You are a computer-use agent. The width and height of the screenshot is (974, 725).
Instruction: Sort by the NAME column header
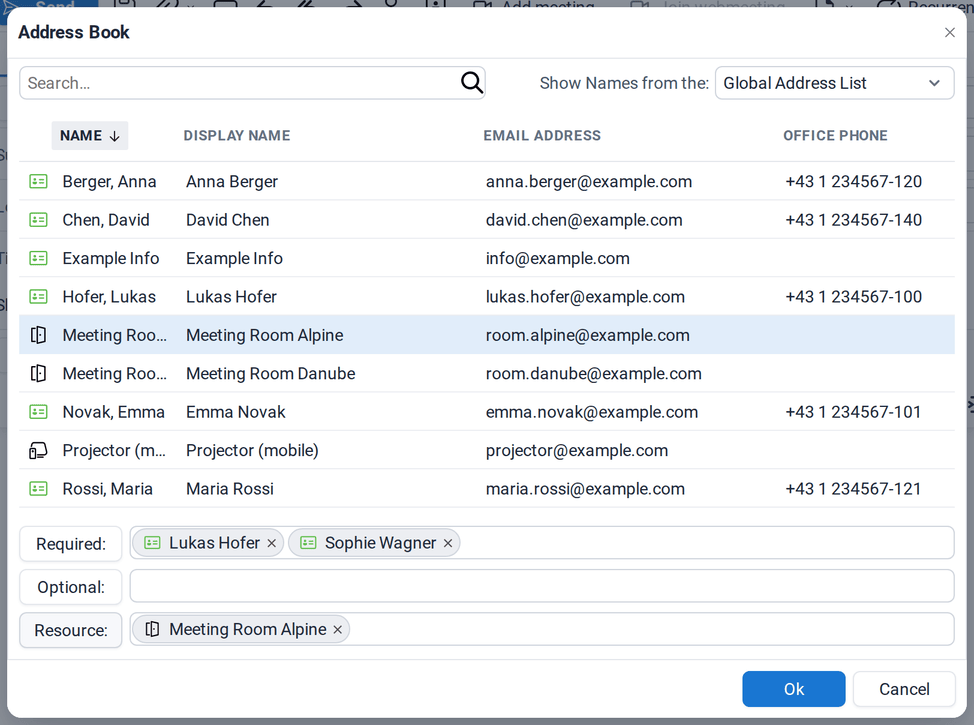(89, 135)
